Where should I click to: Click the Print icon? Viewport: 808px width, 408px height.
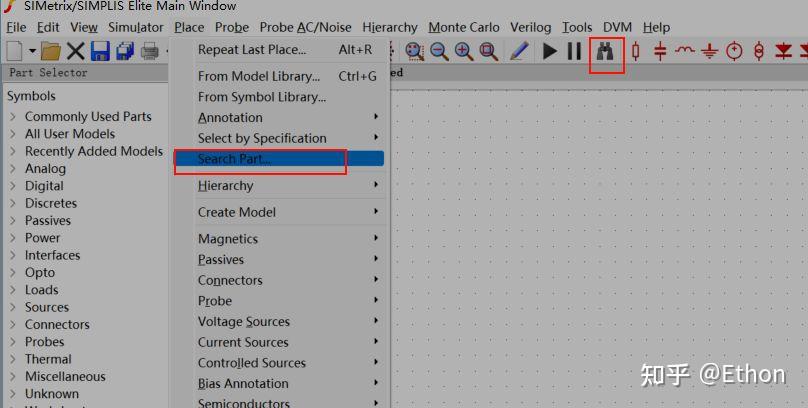[150, 51]
